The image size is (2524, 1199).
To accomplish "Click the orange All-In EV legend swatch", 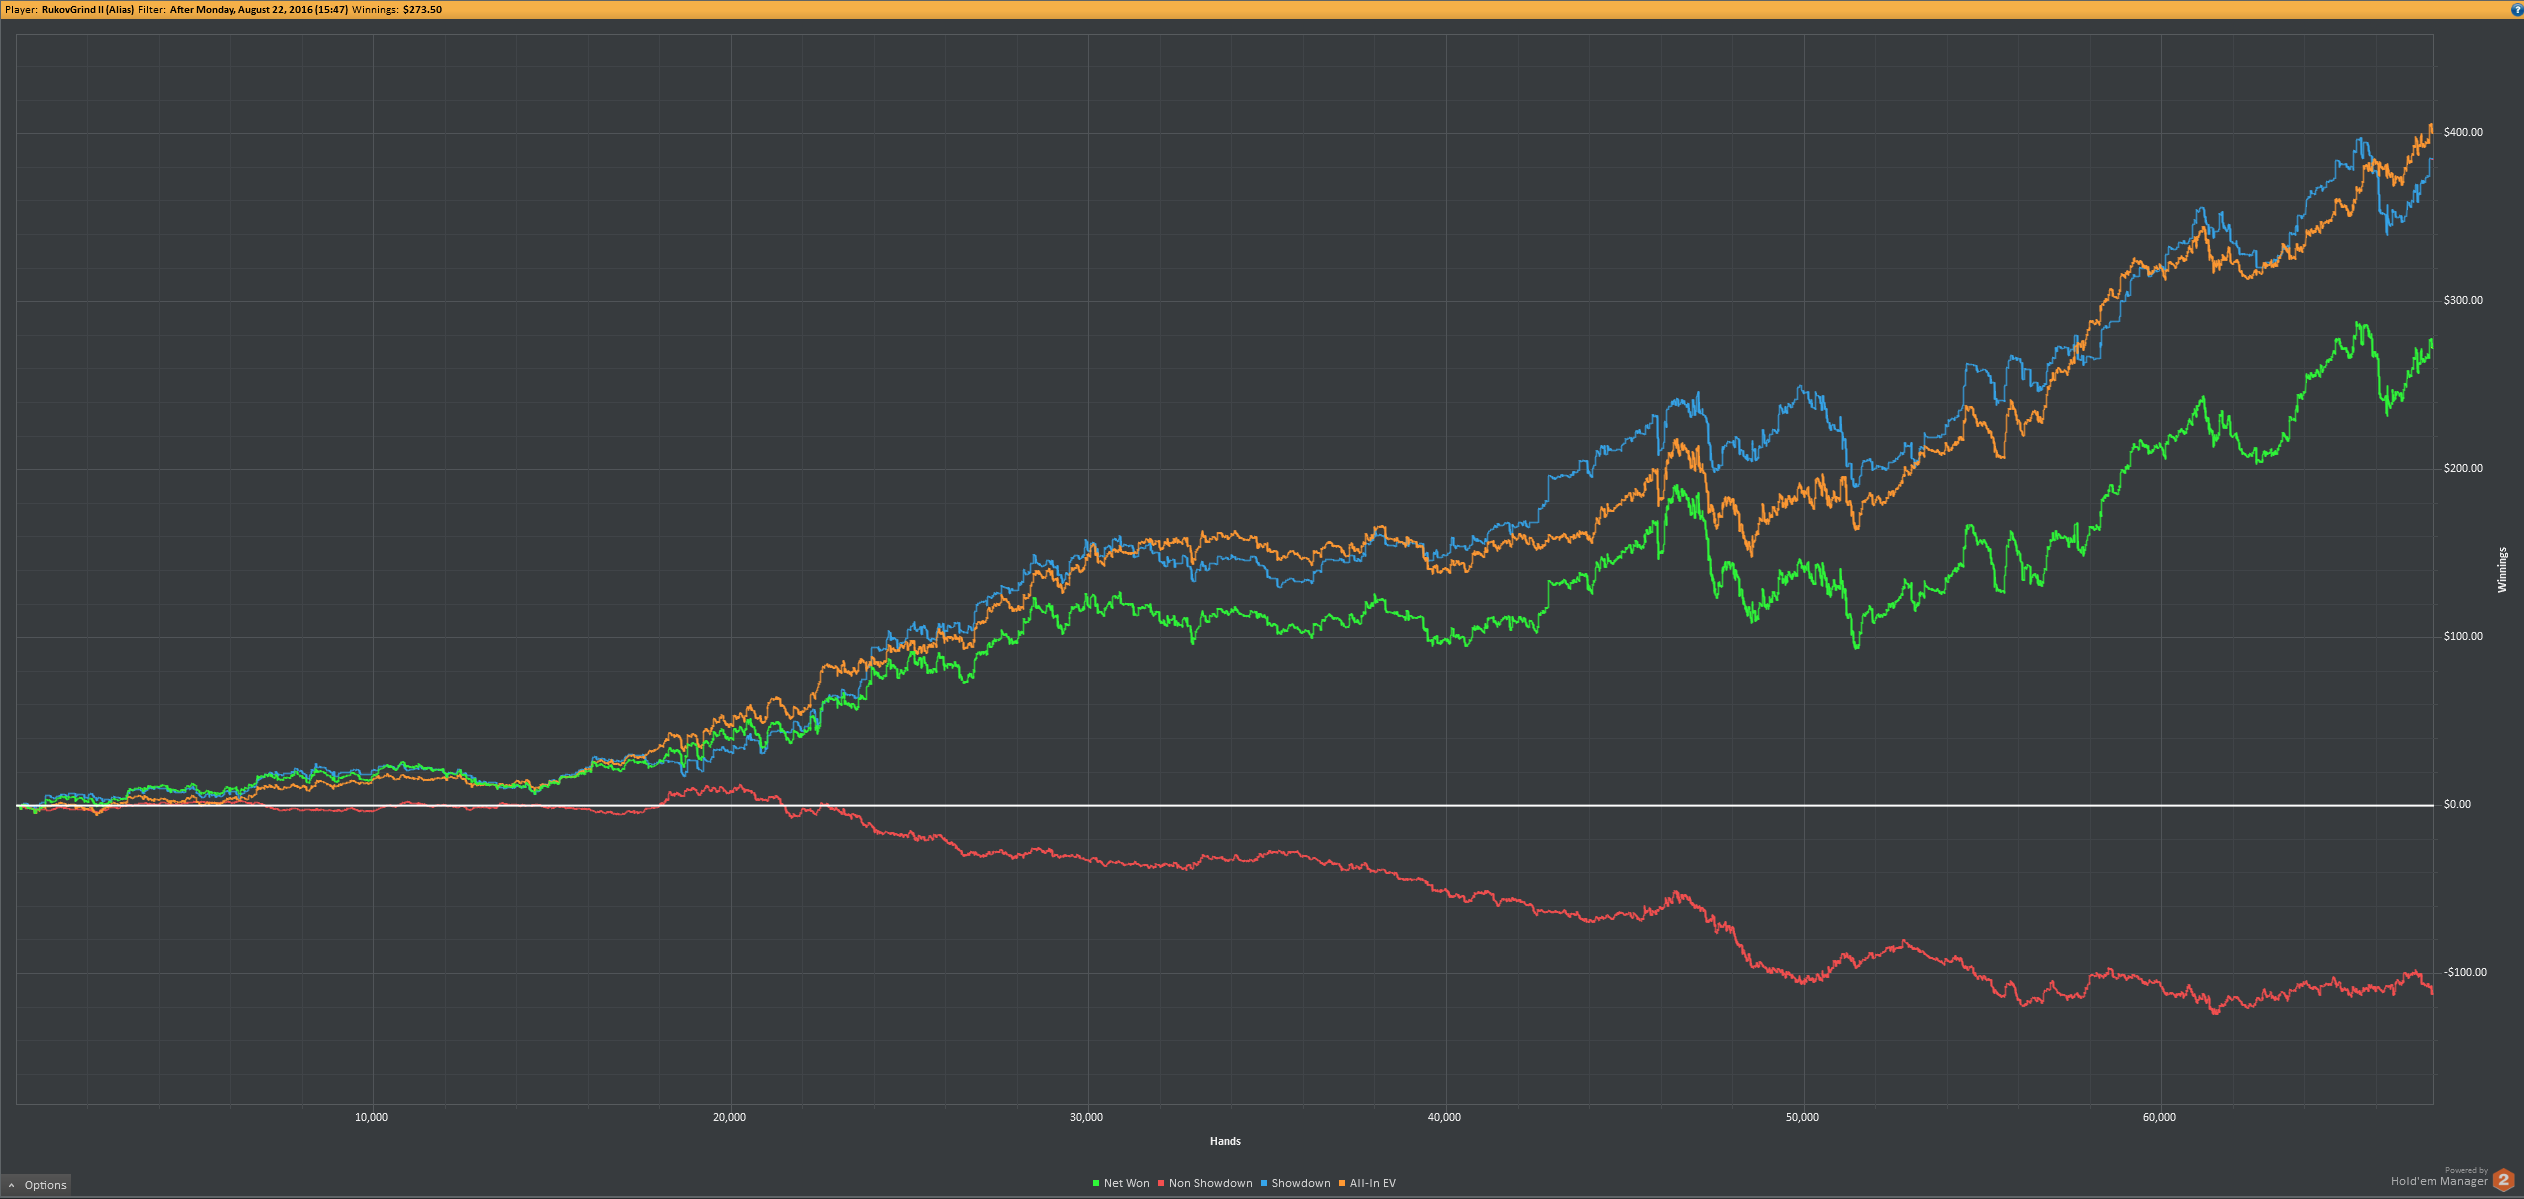I will tap(1342, 1184).
